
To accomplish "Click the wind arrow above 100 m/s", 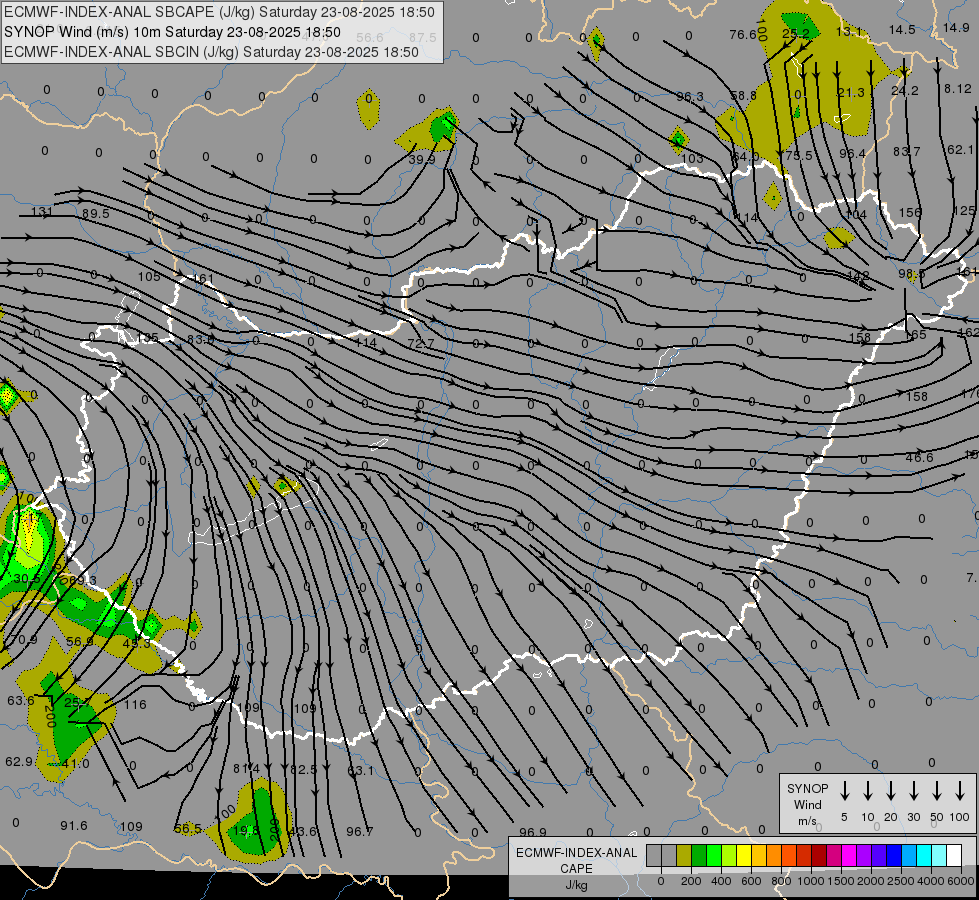I will pyautogui.click(x=960, y=791).
